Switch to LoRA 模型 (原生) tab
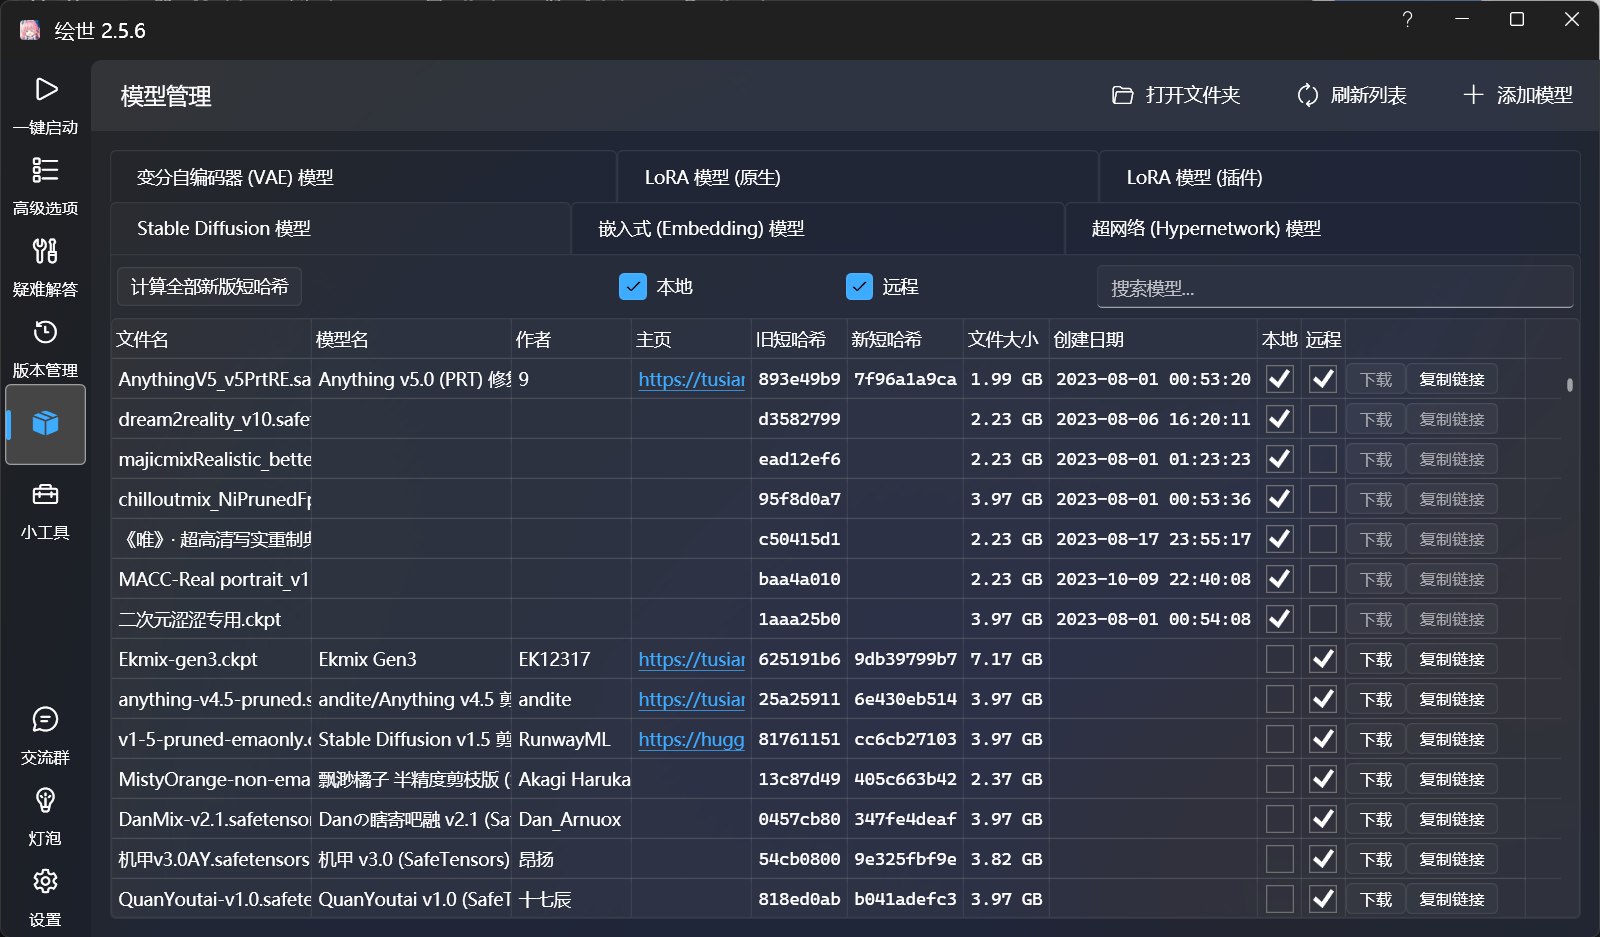 coord(858,177)
